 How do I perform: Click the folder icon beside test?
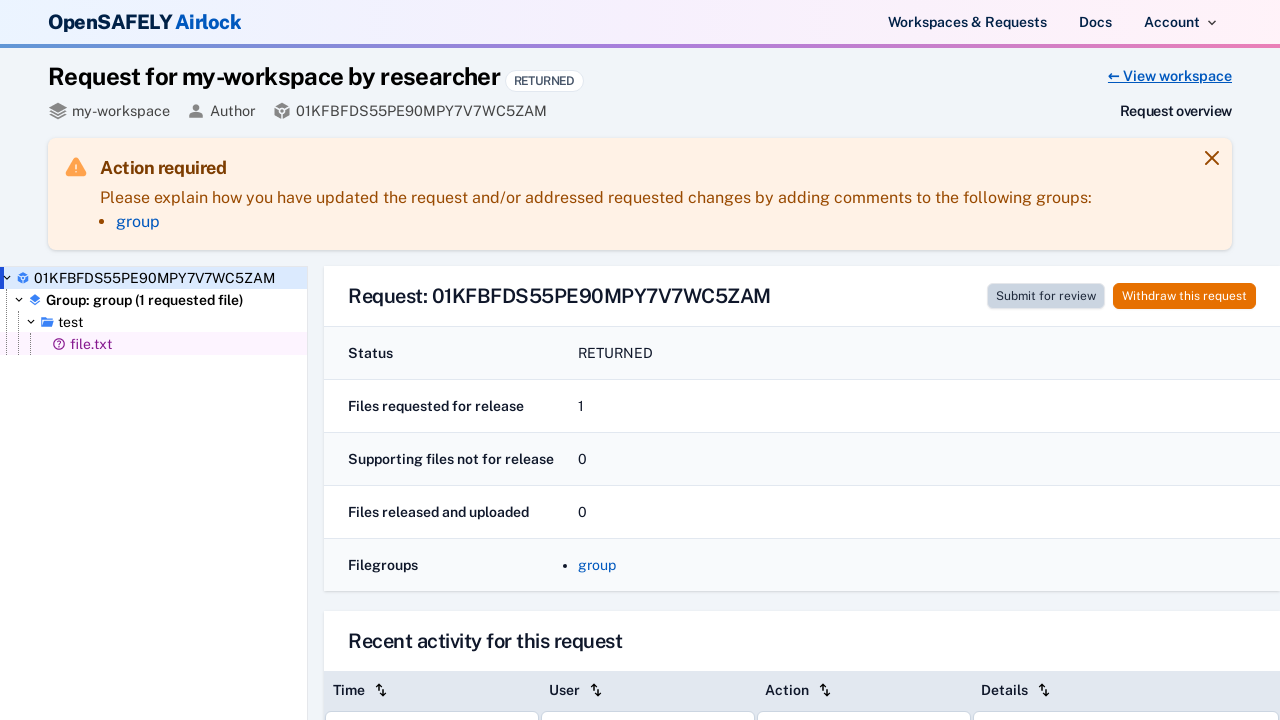tap(47, 322)
